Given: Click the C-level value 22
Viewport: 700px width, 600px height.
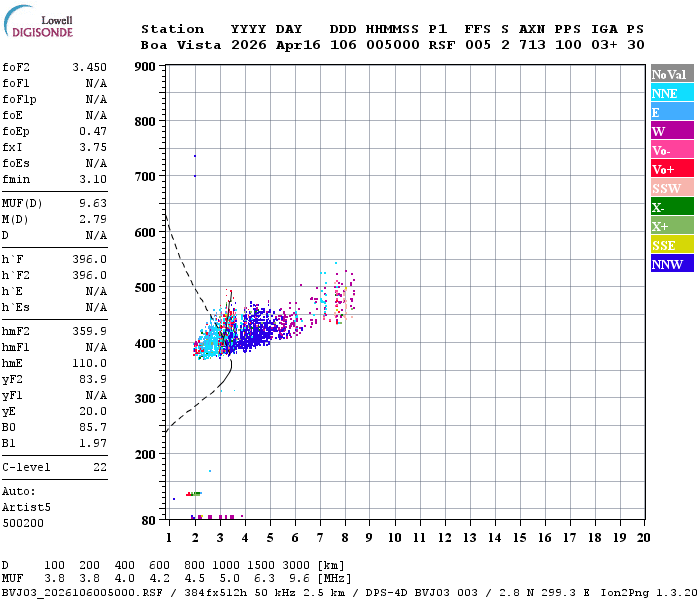Looking at the screenshot, I should tap(100, 467).
